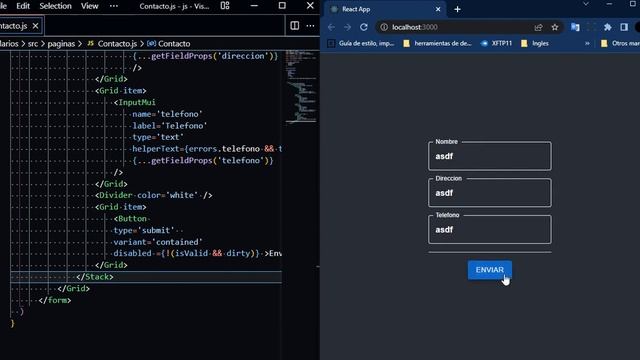
Task: Open a new browser tab
Action: (457, 9)
